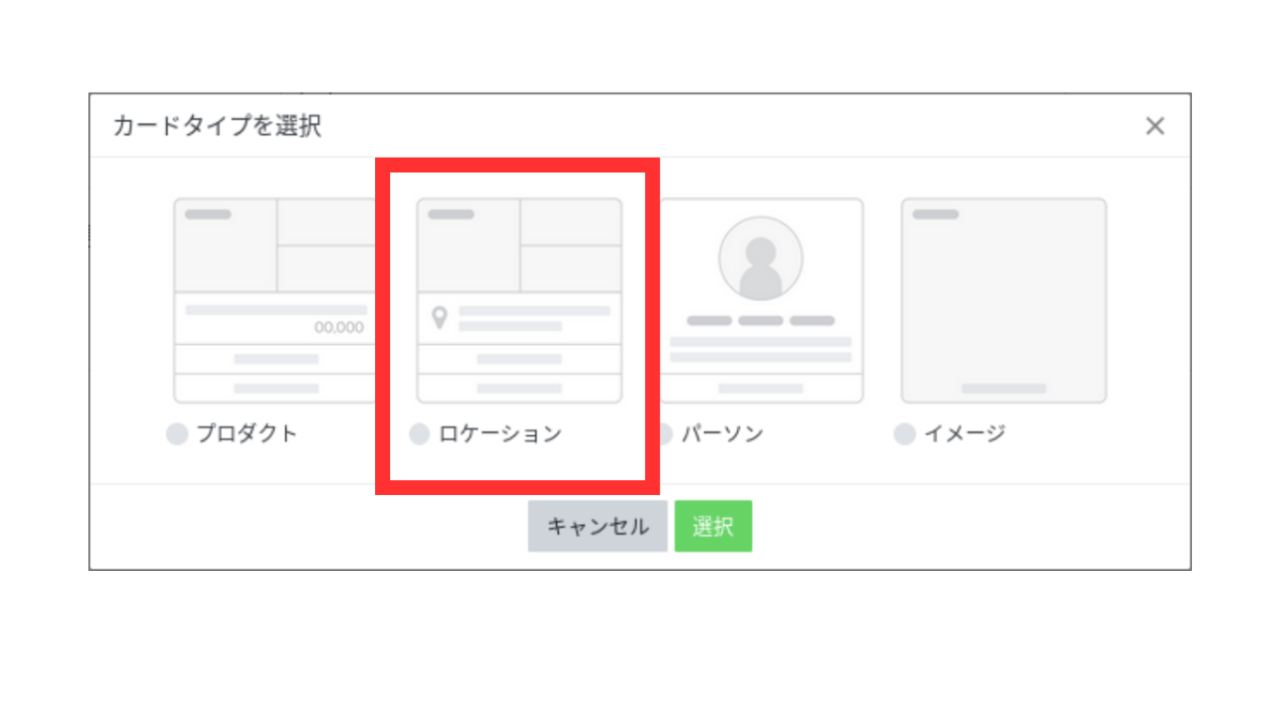Image resolution: width=1280 pixels, height=720 pixels.
Task: Select the パーソン radio button
Action: (x=663, y=434)
